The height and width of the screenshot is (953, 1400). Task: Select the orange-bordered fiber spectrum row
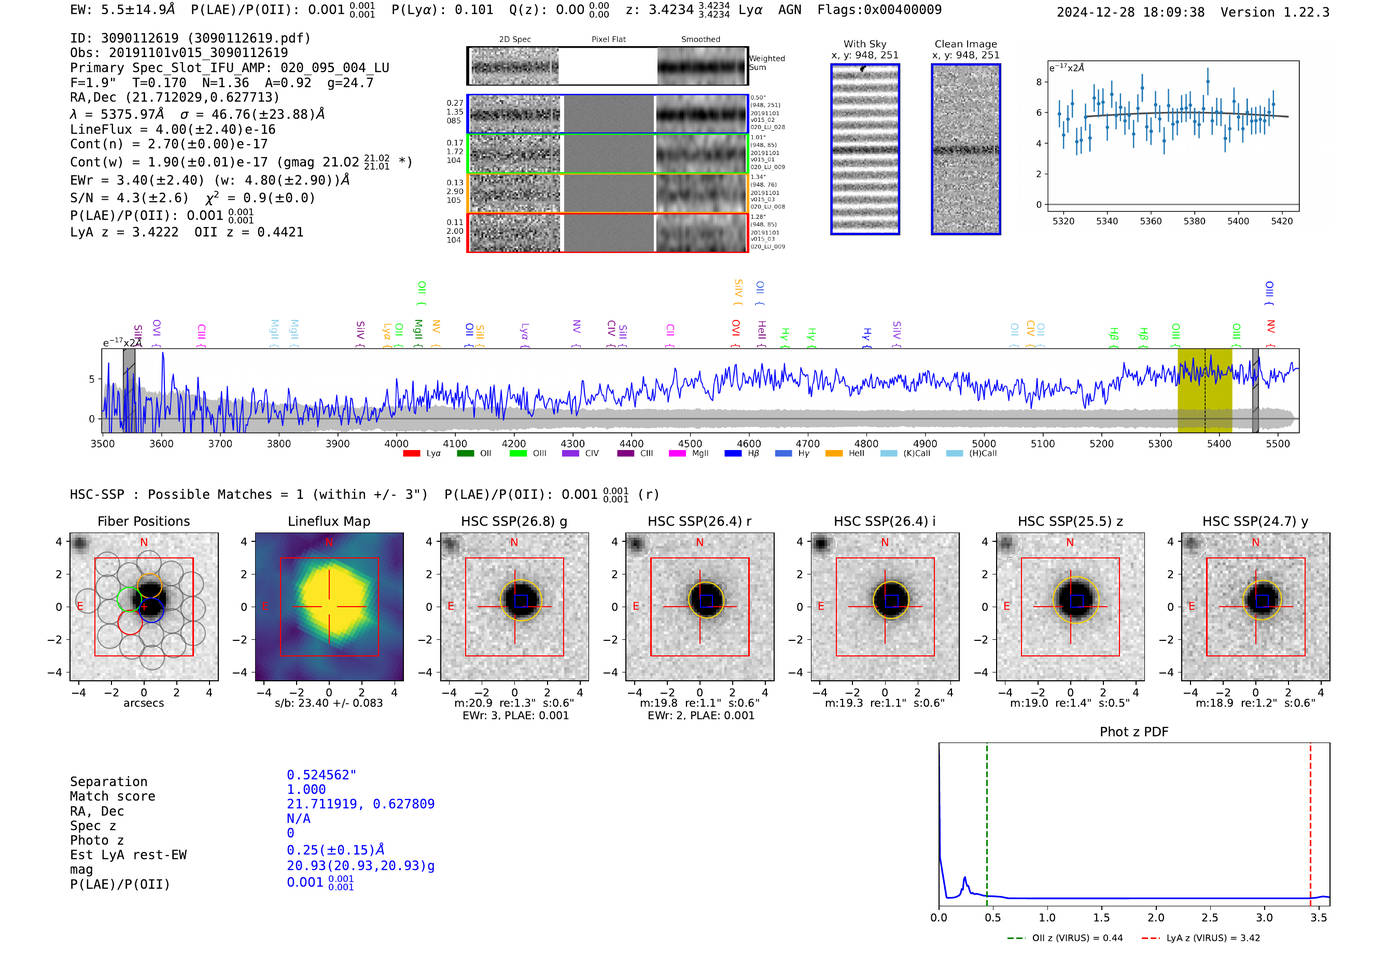coord(607,193)
